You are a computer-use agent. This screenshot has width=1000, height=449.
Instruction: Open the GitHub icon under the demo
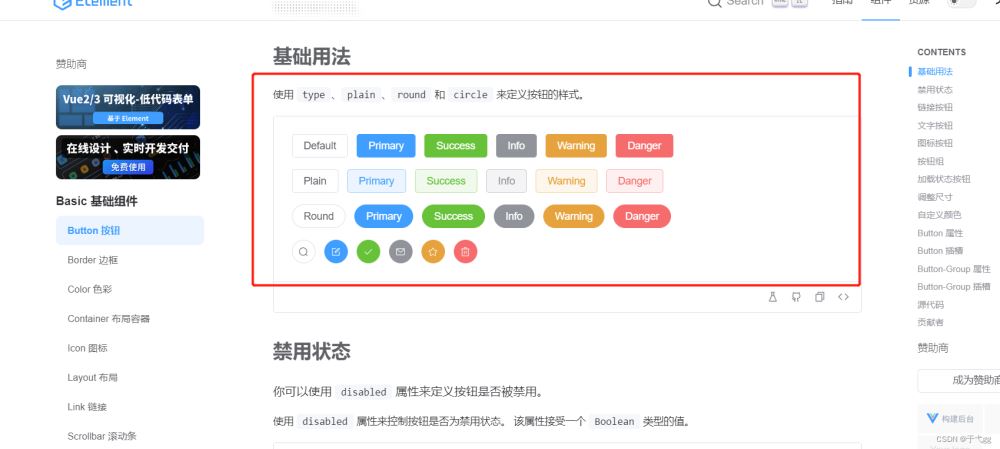[x=796, y=297]
